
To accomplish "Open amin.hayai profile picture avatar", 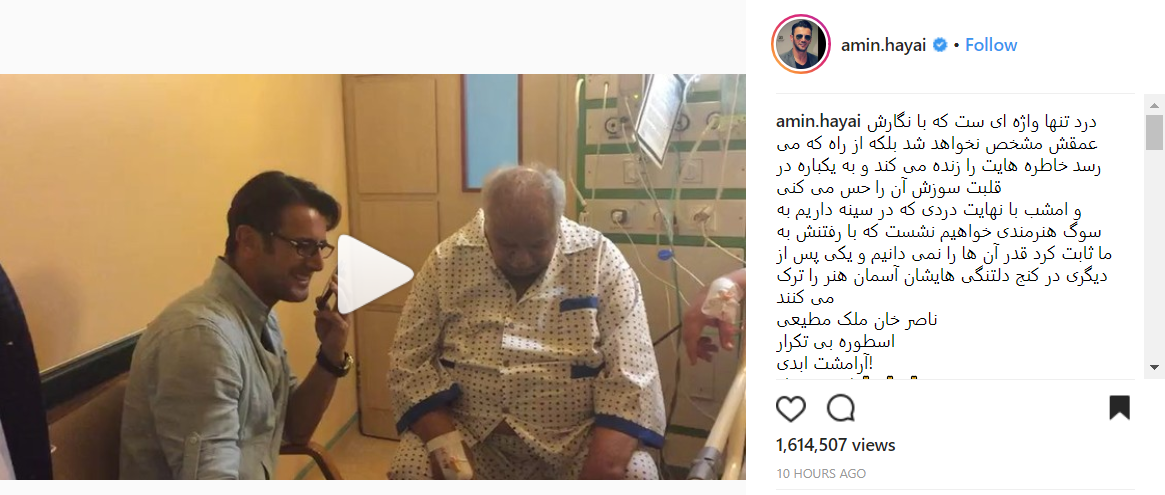I will (801, 45).
